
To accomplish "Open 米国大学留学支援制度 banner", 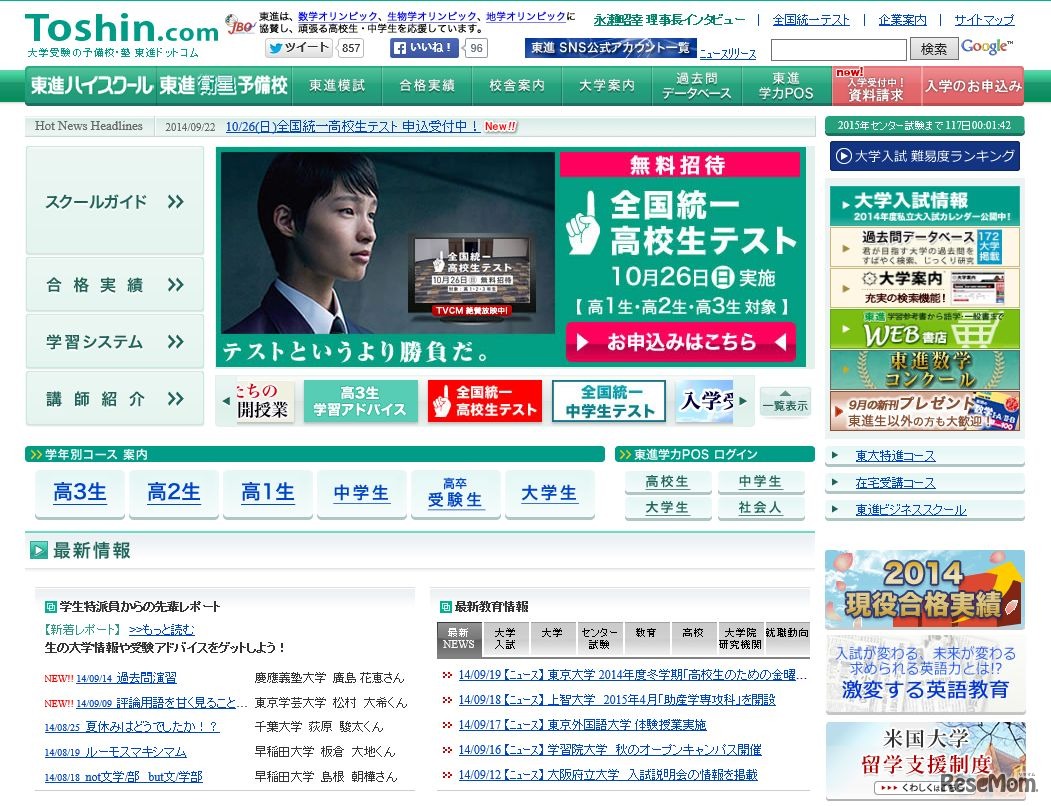I will (x=924, y=760).
